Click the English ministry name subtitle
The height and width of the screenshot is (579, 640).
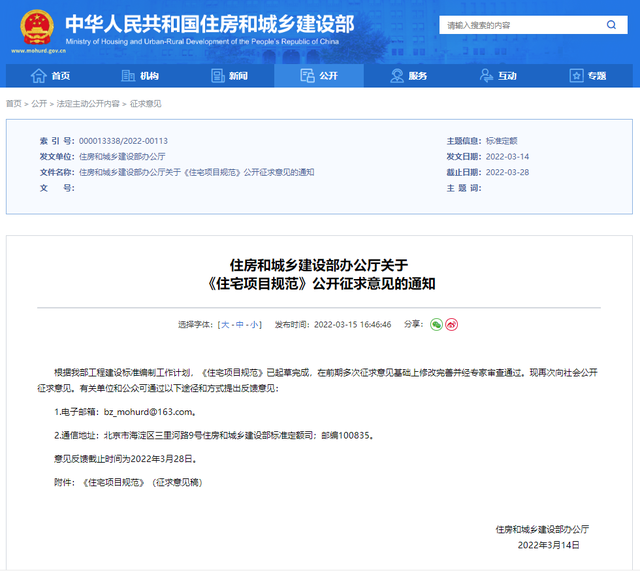pos(202,42)
